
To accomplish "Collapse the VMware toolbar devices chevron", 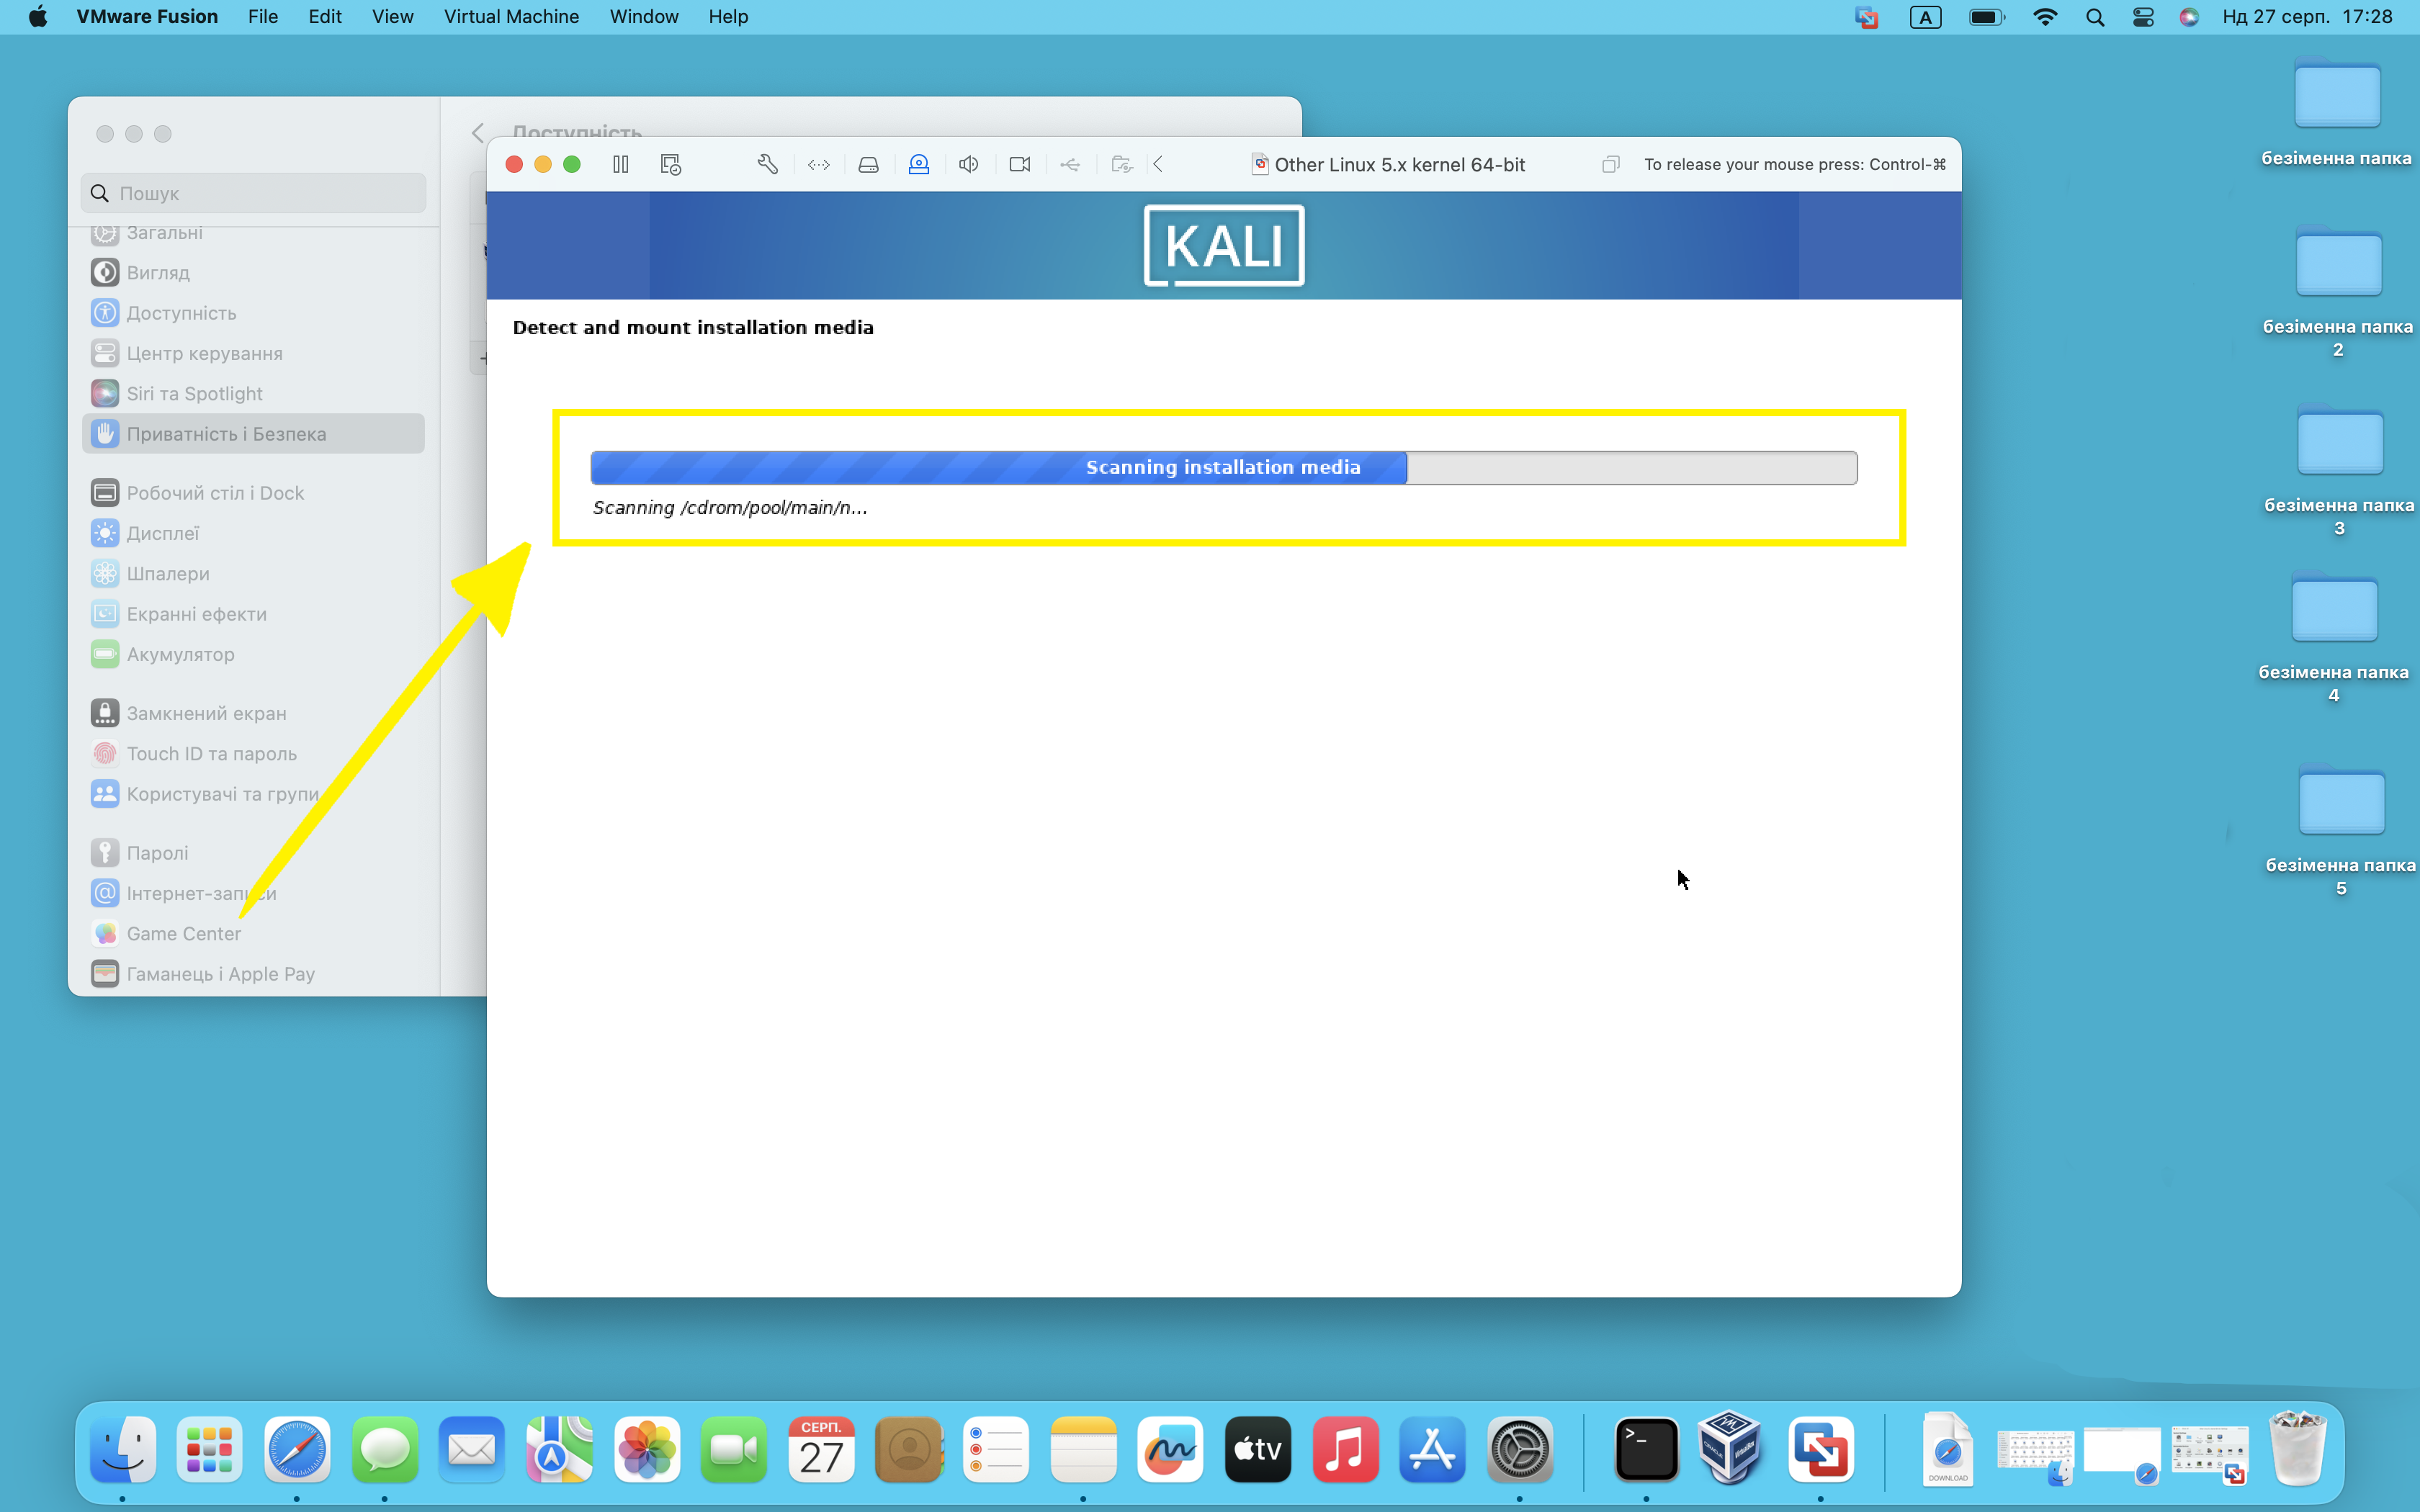I will click(1158, 164).
